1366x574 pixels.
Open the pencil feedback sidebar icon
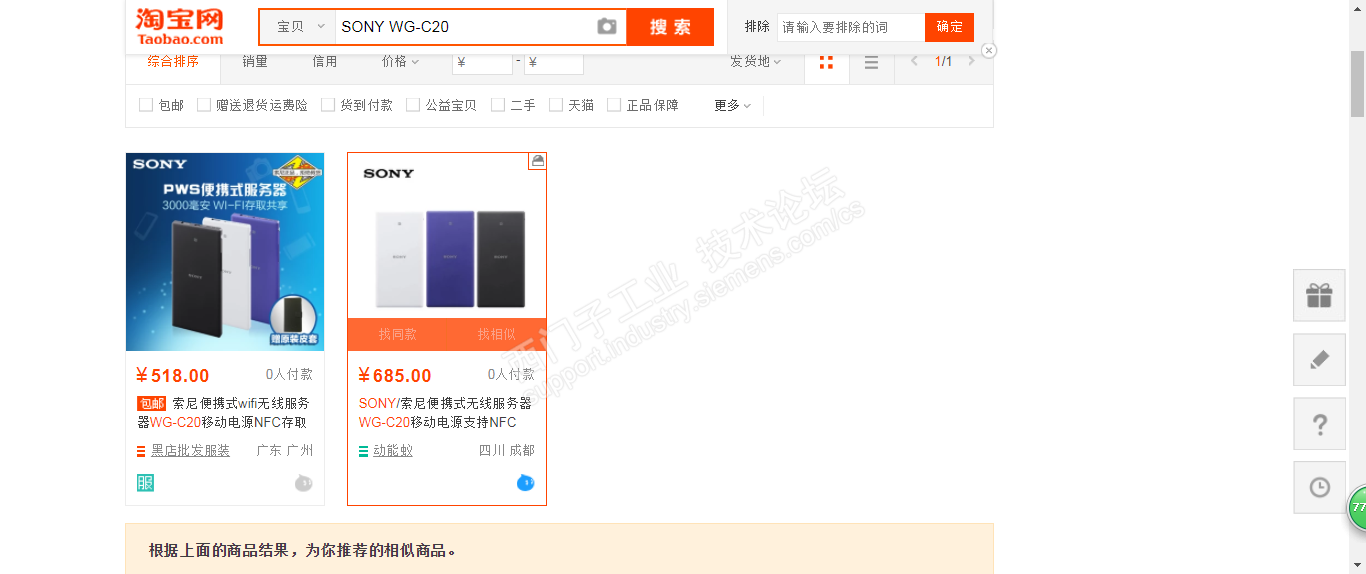click(1319, 359)
